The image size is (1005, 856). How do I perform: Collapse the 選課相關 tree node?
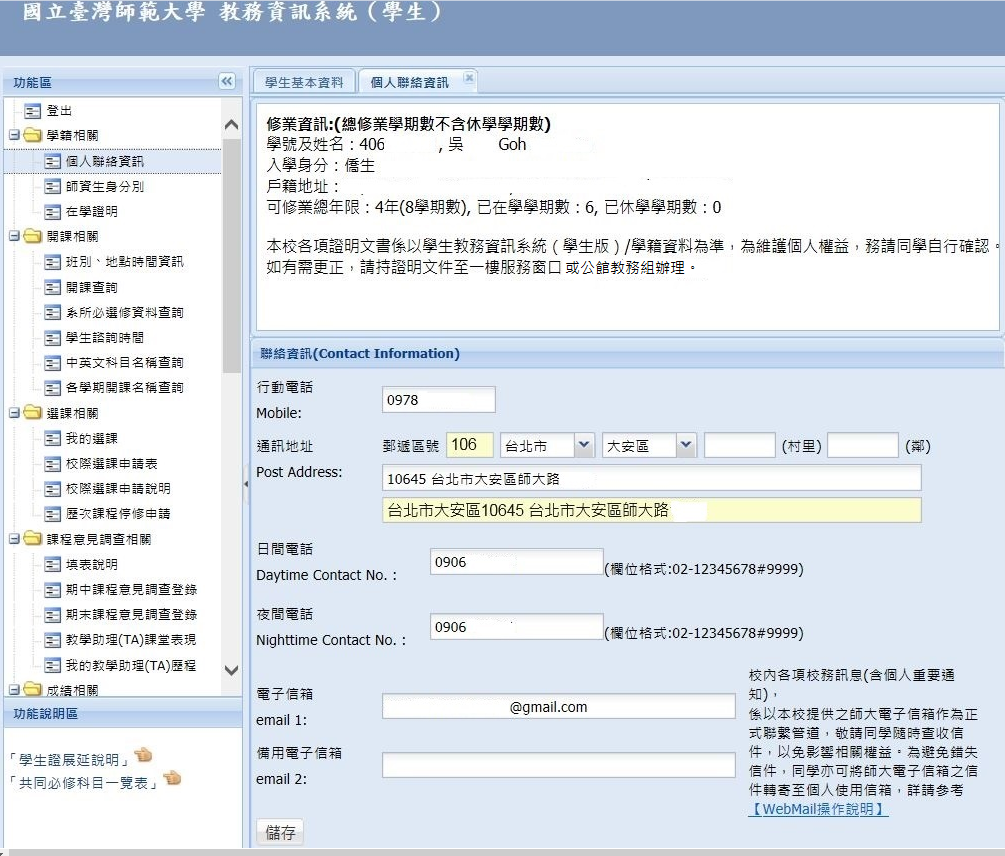[13, 413]
